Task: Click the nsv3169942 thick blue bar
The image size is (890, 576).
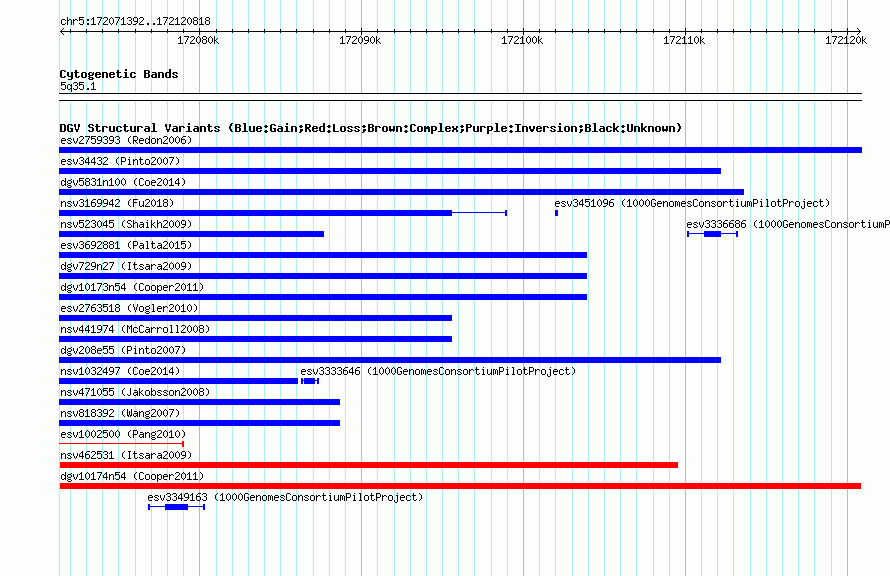Action: [255, 213]
